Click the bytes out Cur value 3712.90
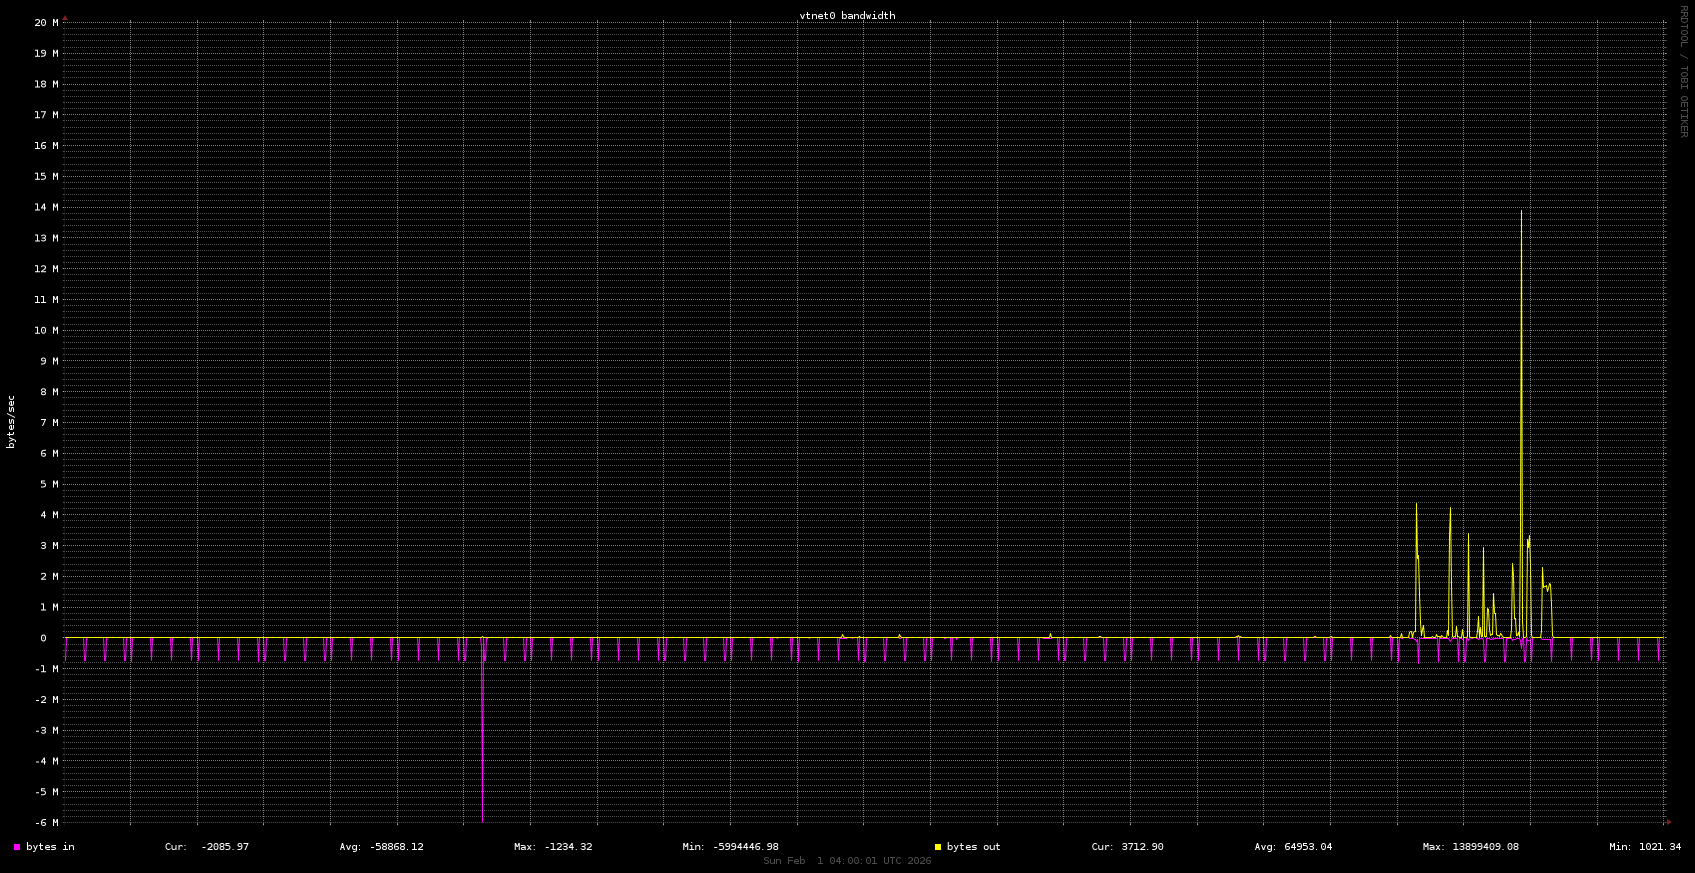The height and width of the screenshot is (873, 1695). click(x=1141, y=847)
